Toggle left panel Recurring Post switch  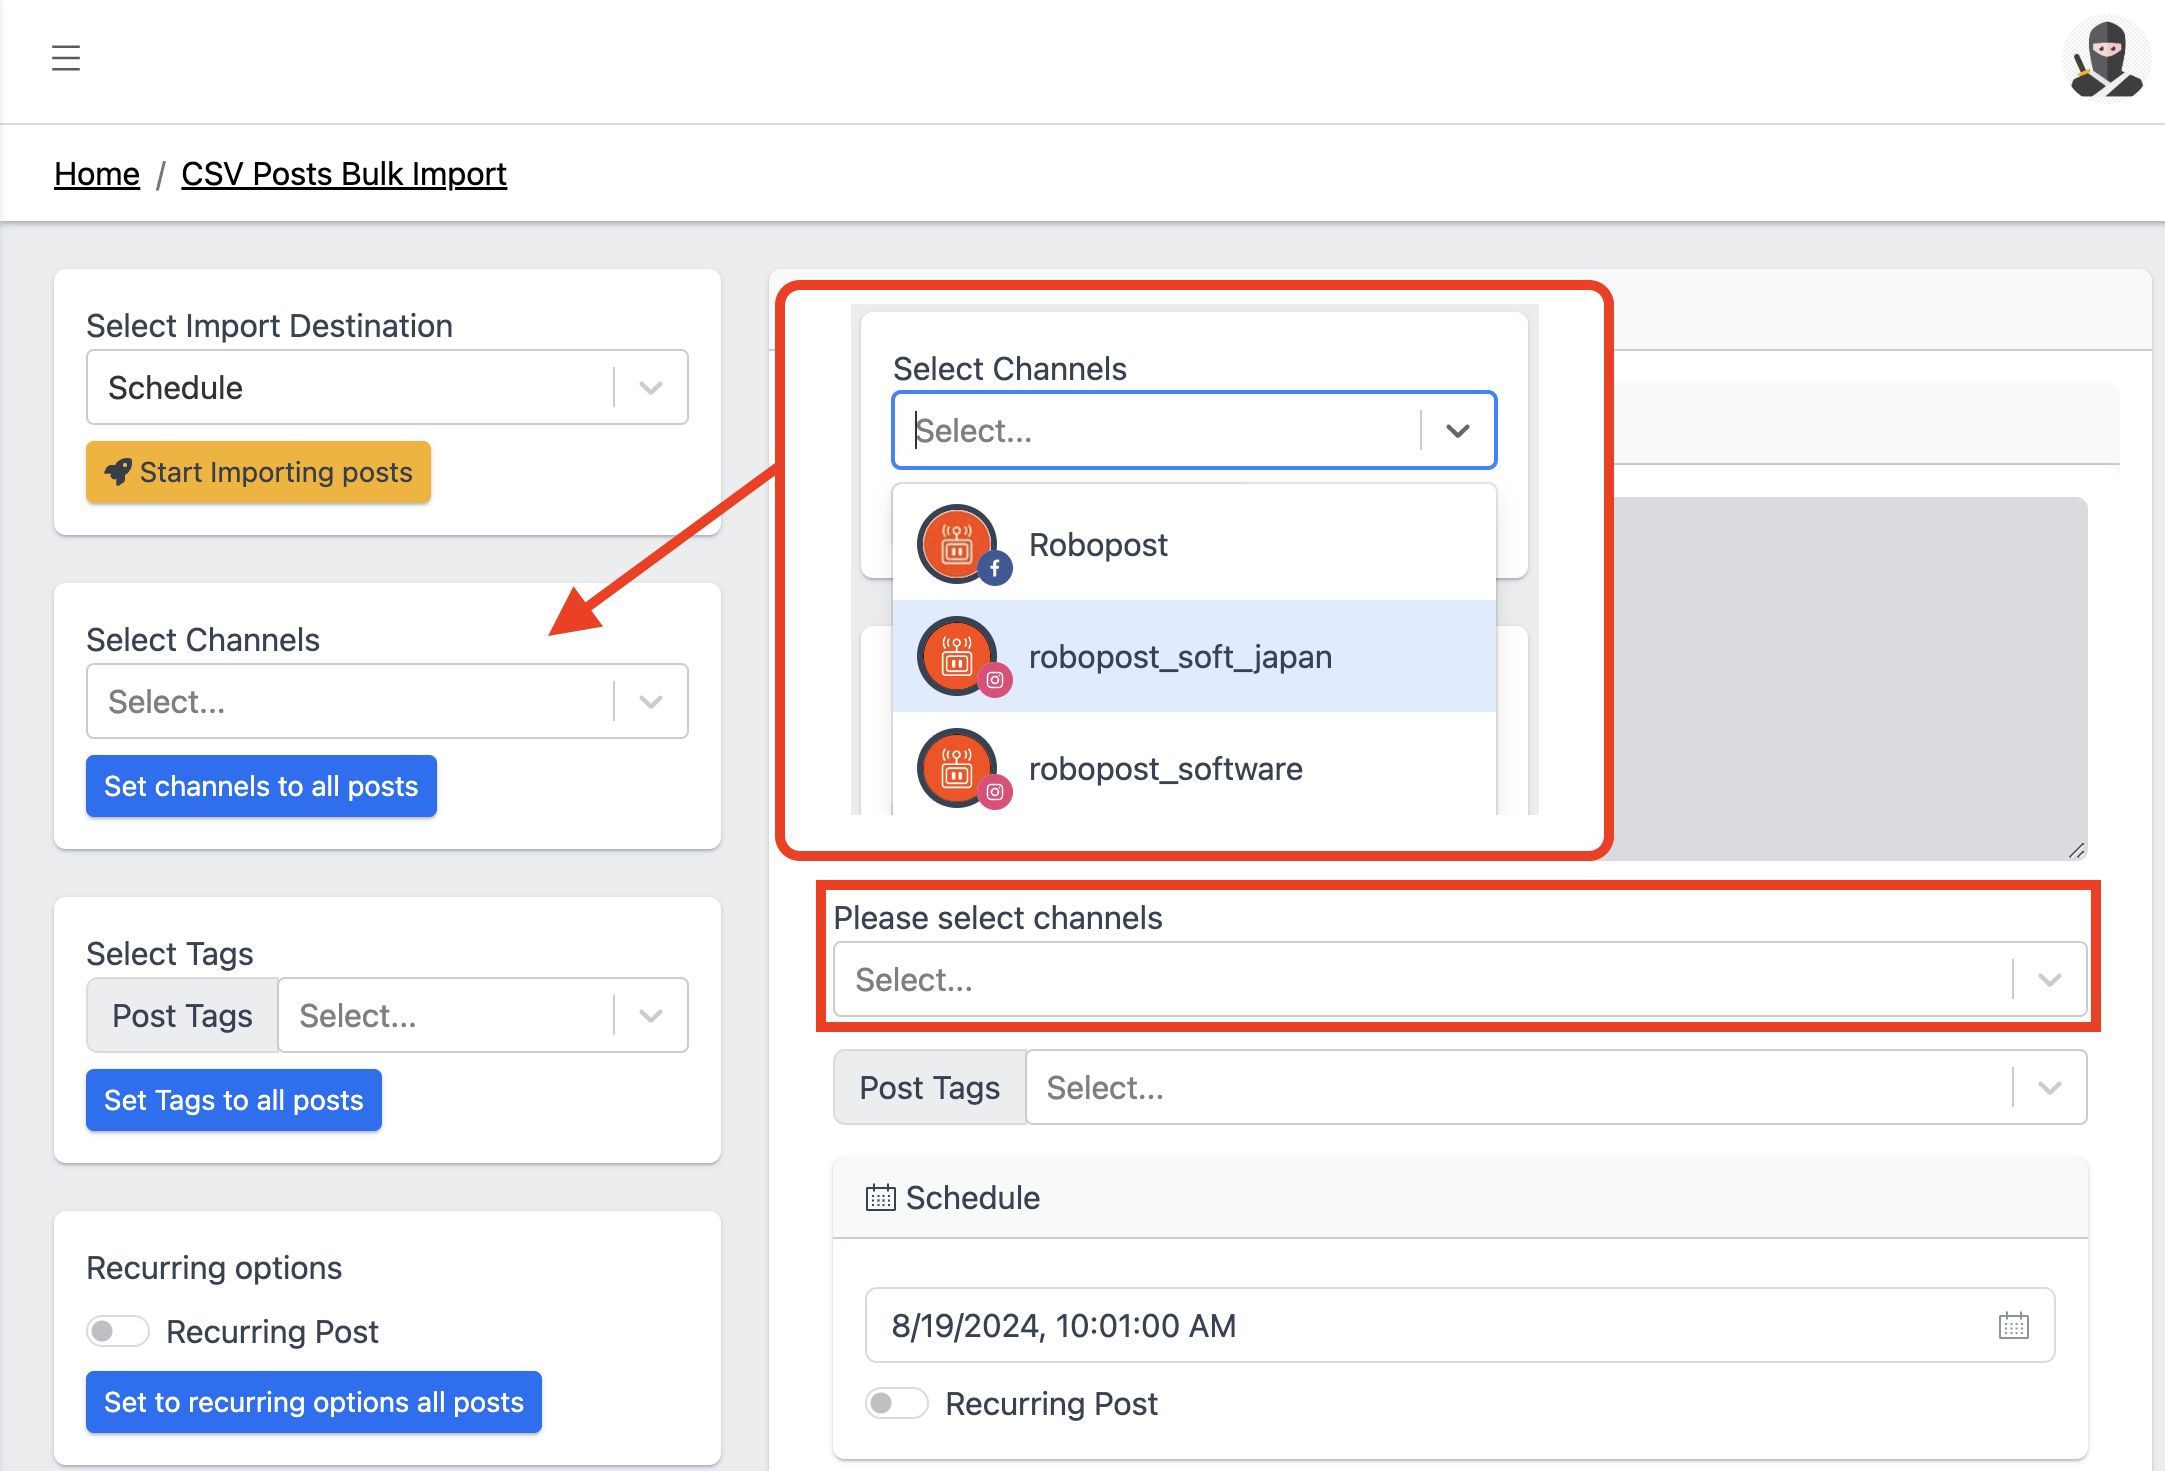(118, 1331)
